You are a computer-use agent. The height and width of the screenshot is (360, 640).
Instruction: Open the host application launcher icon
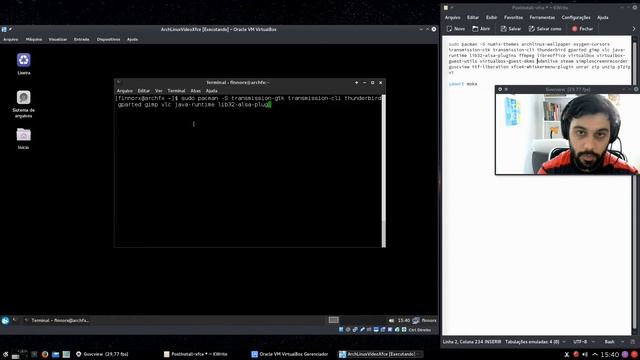[x=5, y=354]
